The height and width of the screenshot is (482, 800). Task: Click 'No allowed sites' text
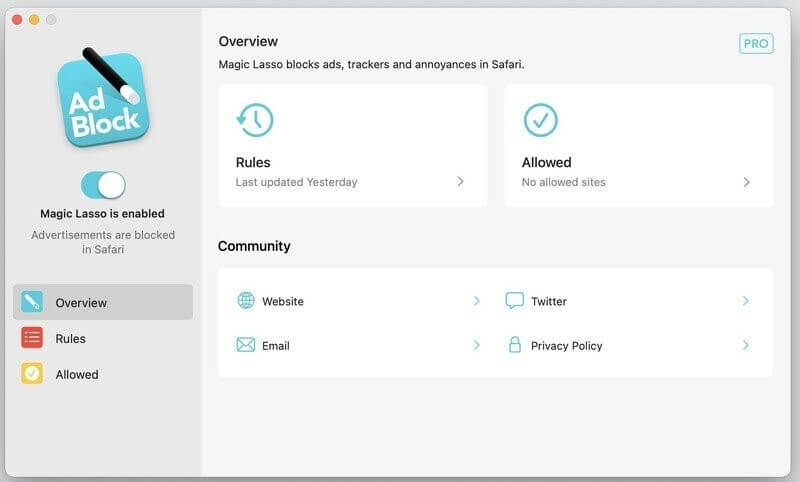tap(563, 182)
